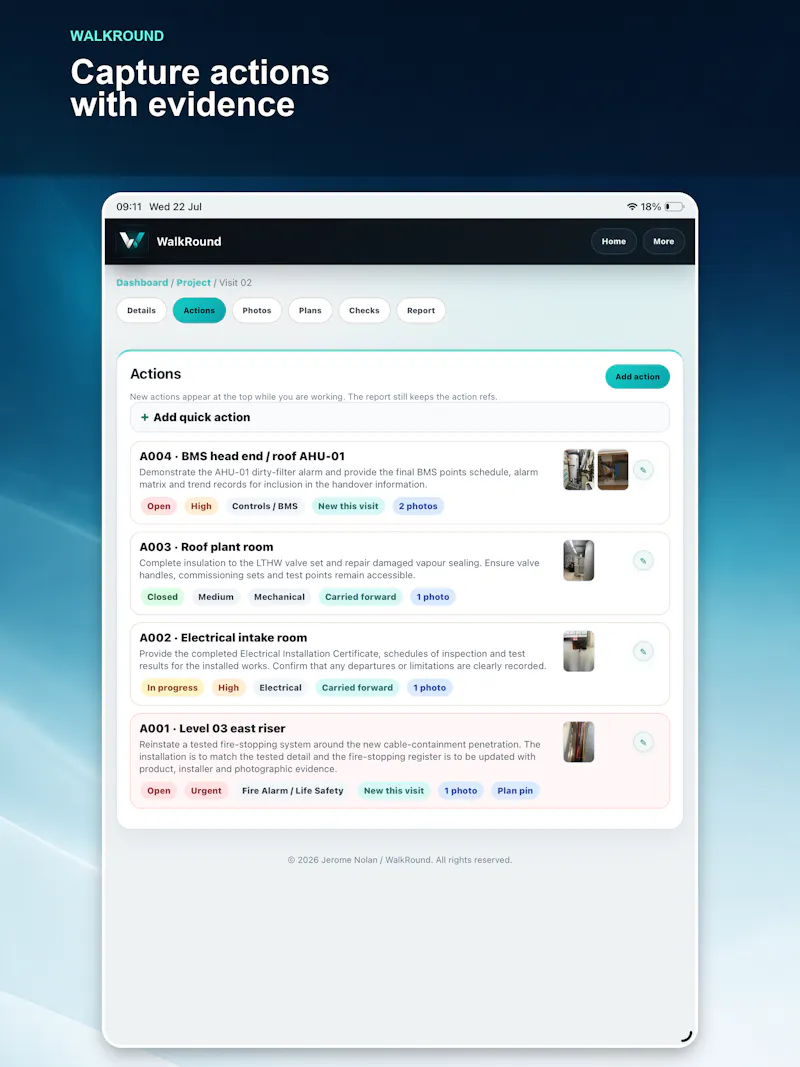Click the High priority tag on A004

[x=201, y=506]
